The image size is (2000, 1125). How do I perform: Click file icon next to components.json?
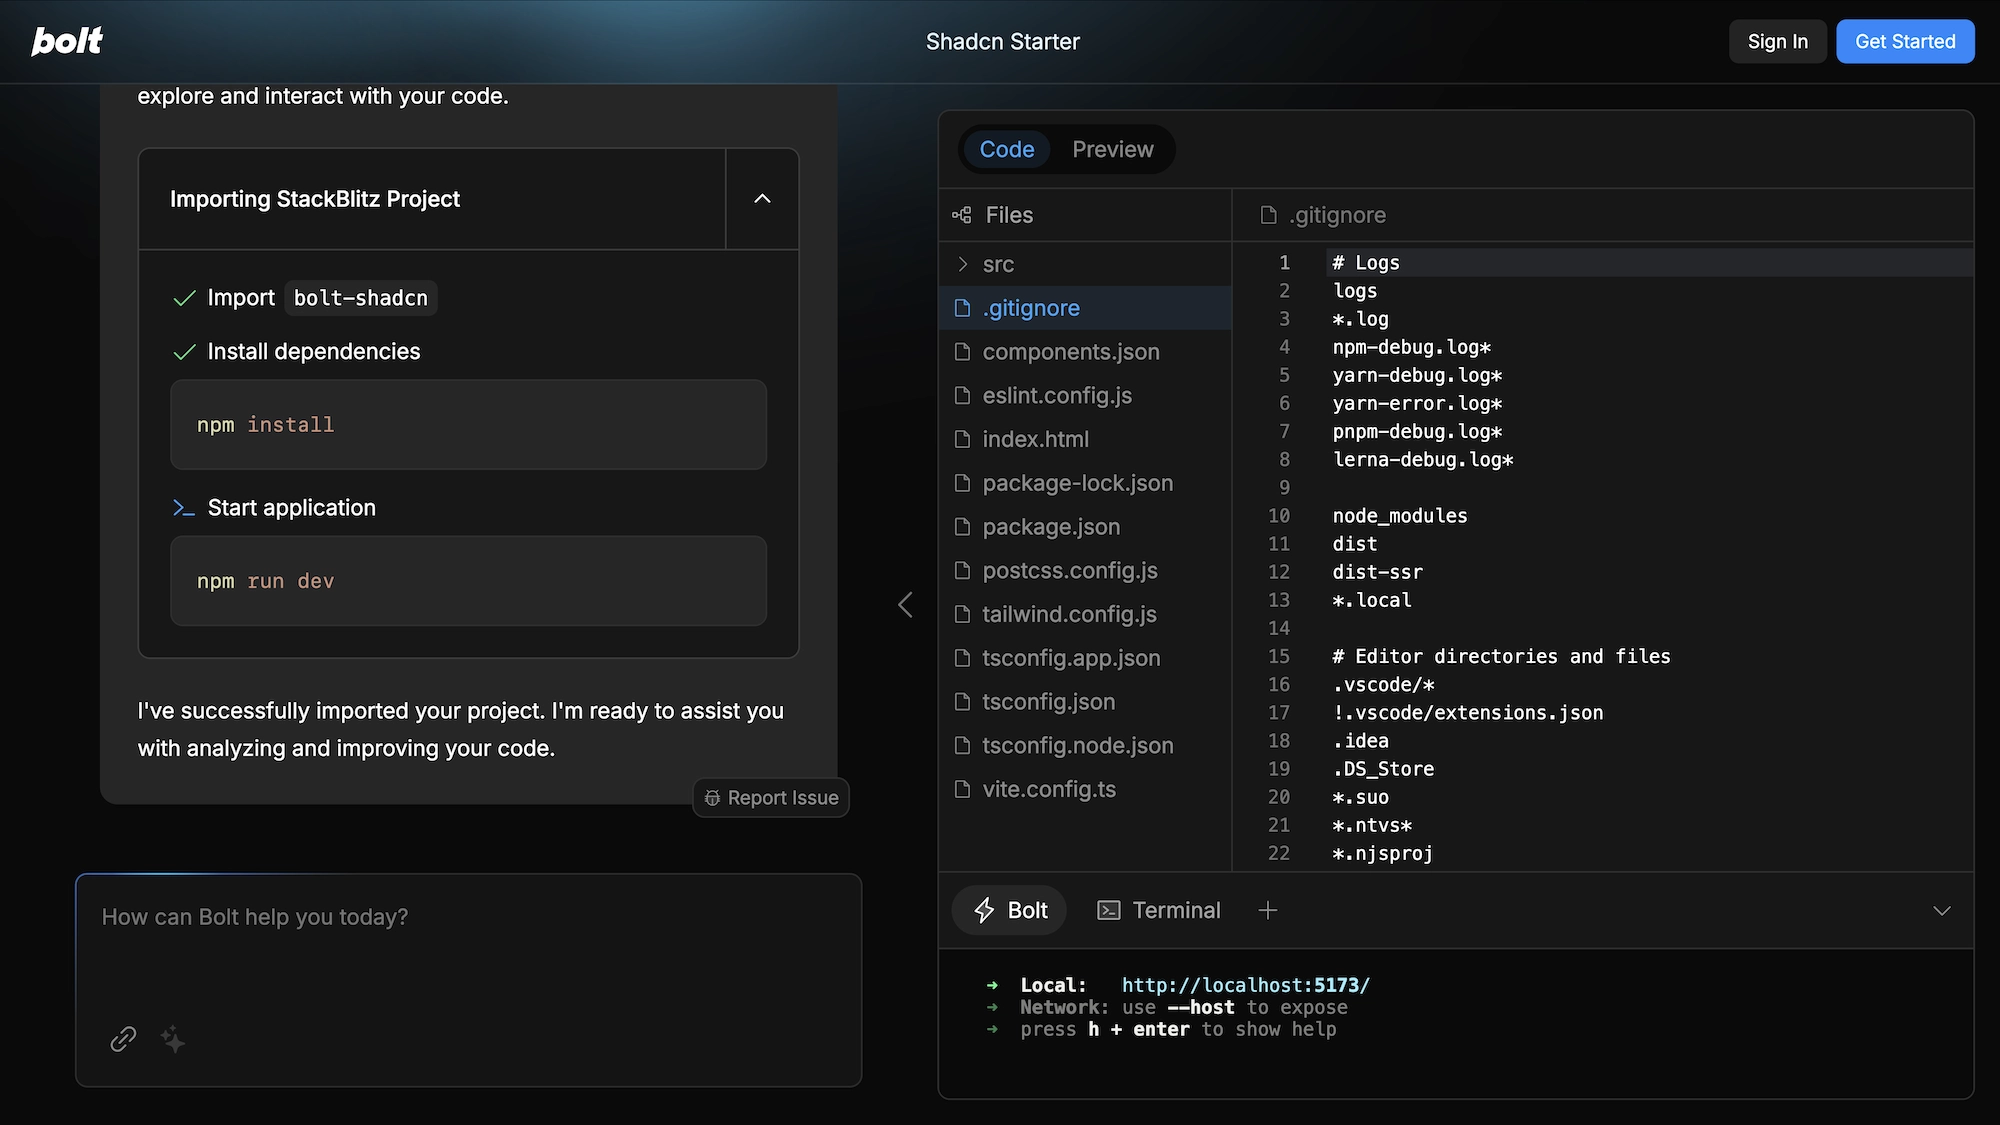coord(962,352)
